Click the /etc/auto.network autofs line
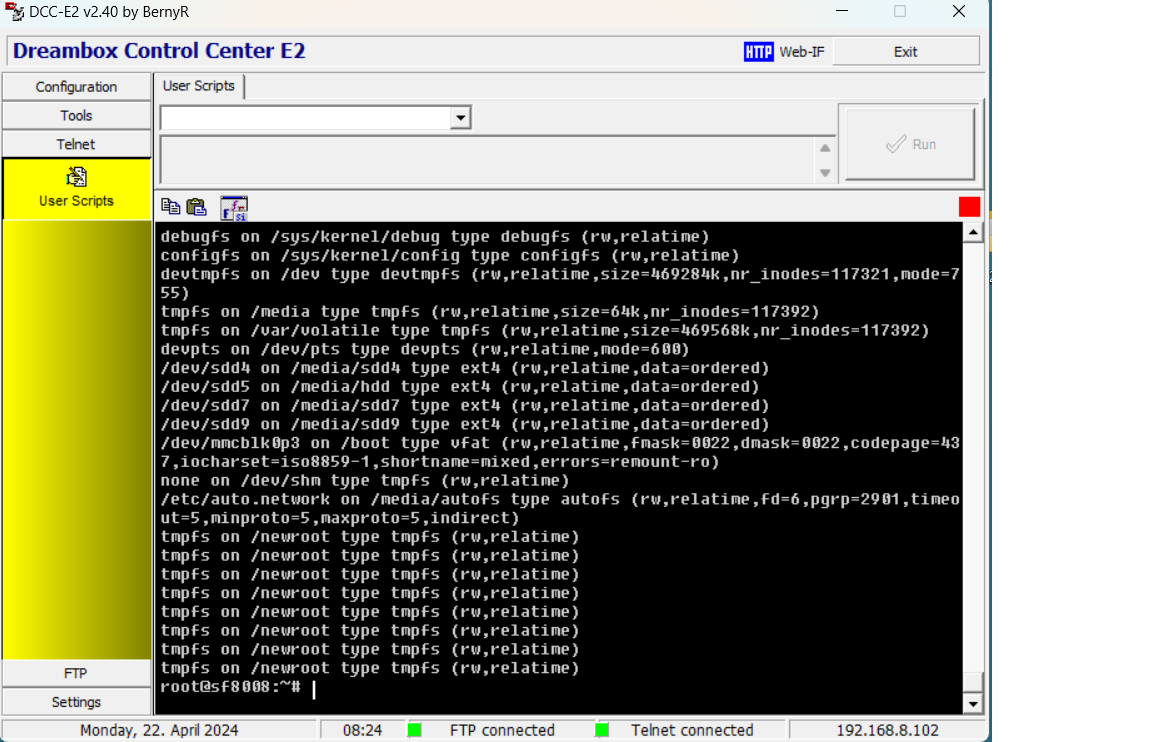The image size is (1152, 742). click(560, 508)
